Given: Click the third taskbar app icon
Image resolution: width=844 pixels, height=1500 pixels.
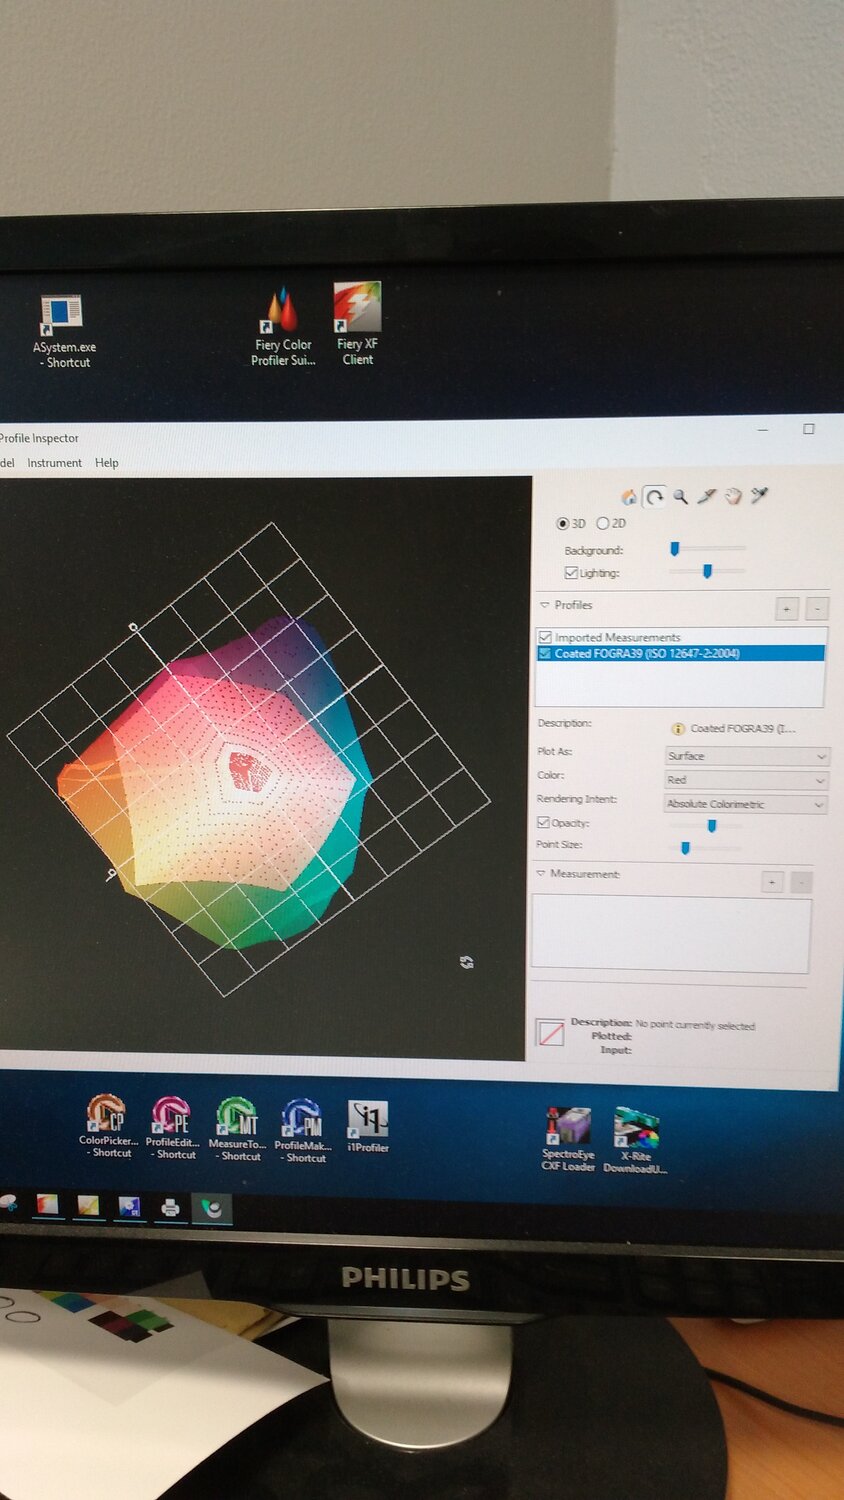Looking at the screenshot, I should (129, 1207).
